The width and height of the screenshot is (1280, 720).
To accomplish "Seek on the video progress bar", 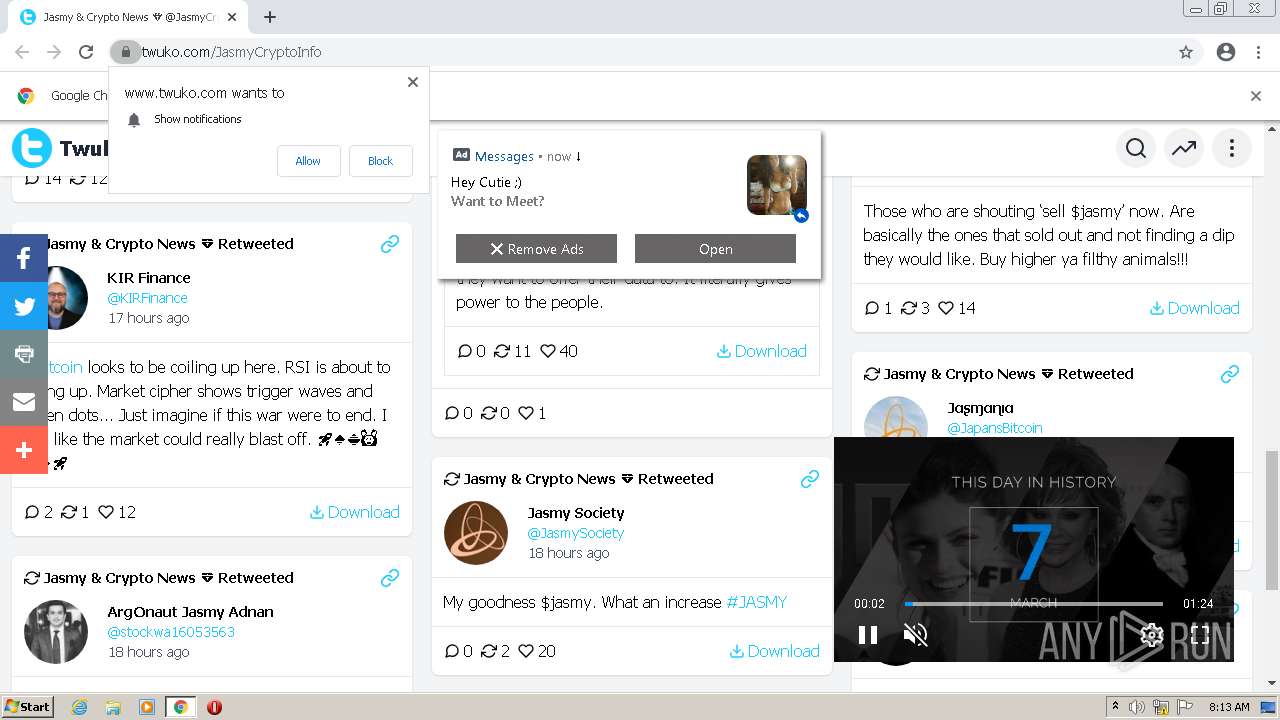I will (1034, 604).
